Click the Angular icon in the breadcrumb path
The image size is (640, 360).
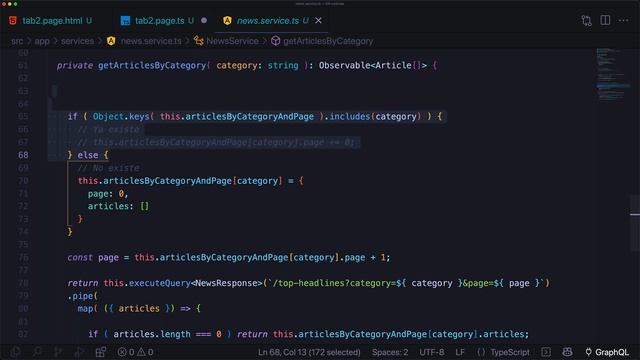(111, 41)
